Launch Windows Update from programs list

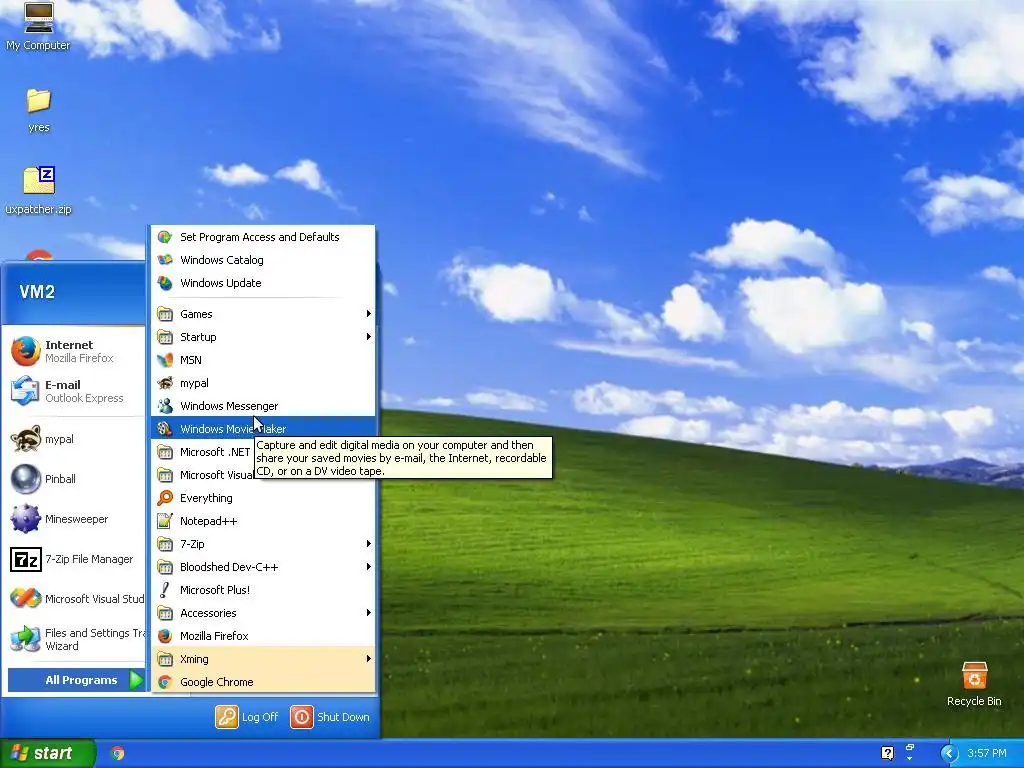pyautogui.click(x=263, y=283)
